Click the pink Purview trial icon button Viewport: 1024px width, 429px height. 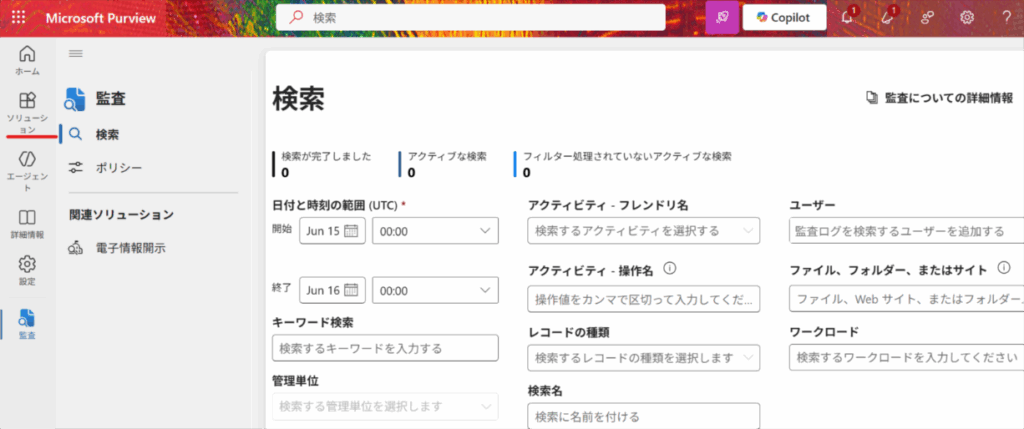coord(721,17)
